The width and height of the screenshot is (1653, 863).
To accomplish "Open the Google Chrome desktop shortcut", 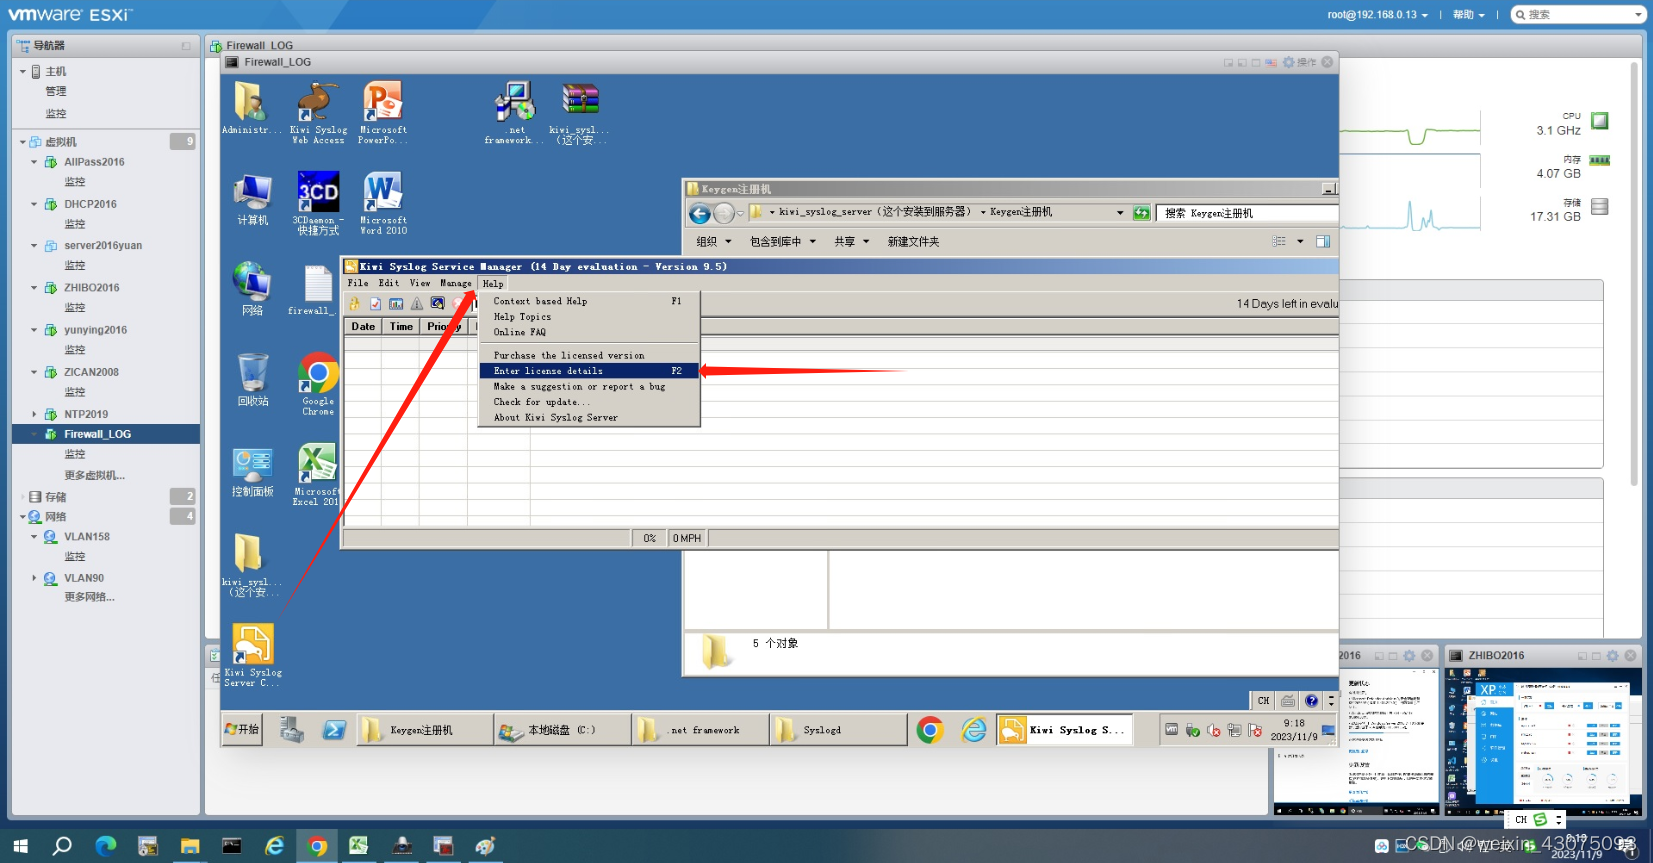I will pos(318,384).
